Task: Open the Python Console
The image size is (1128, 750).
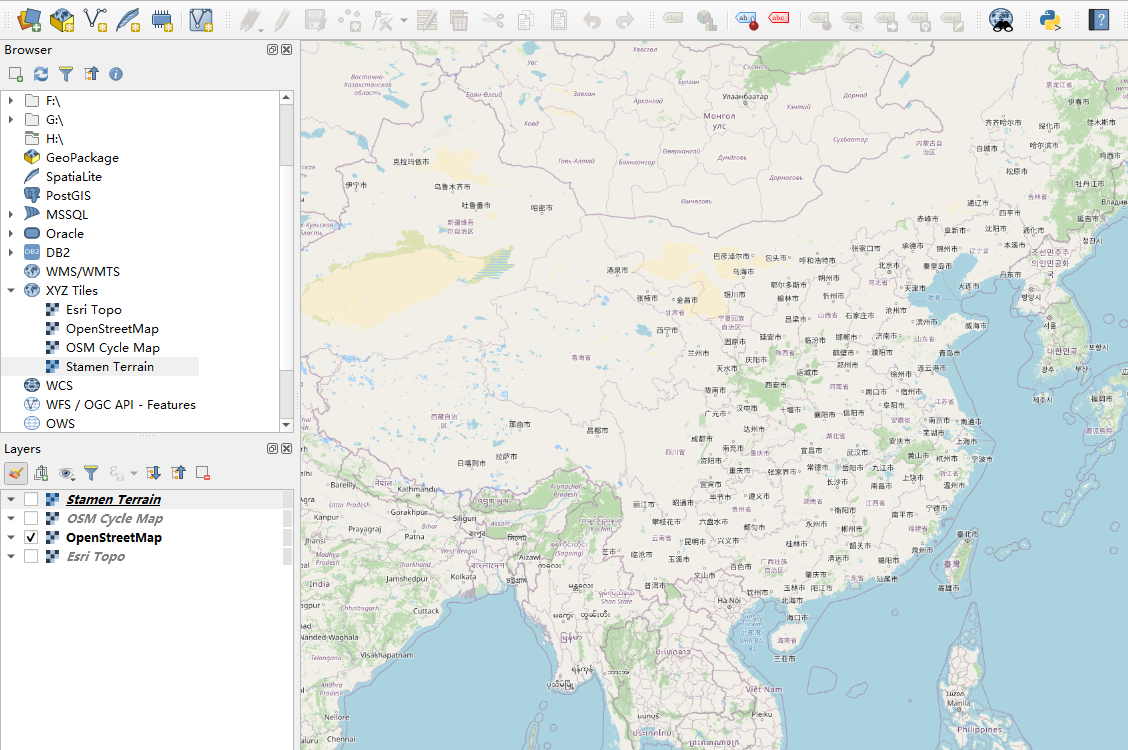Action: tap(1049, 18)
